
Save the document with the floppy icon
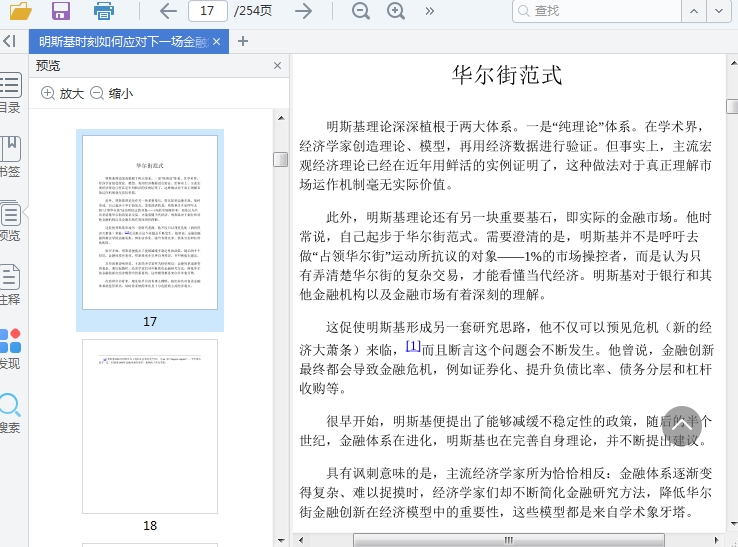[61, 10]
